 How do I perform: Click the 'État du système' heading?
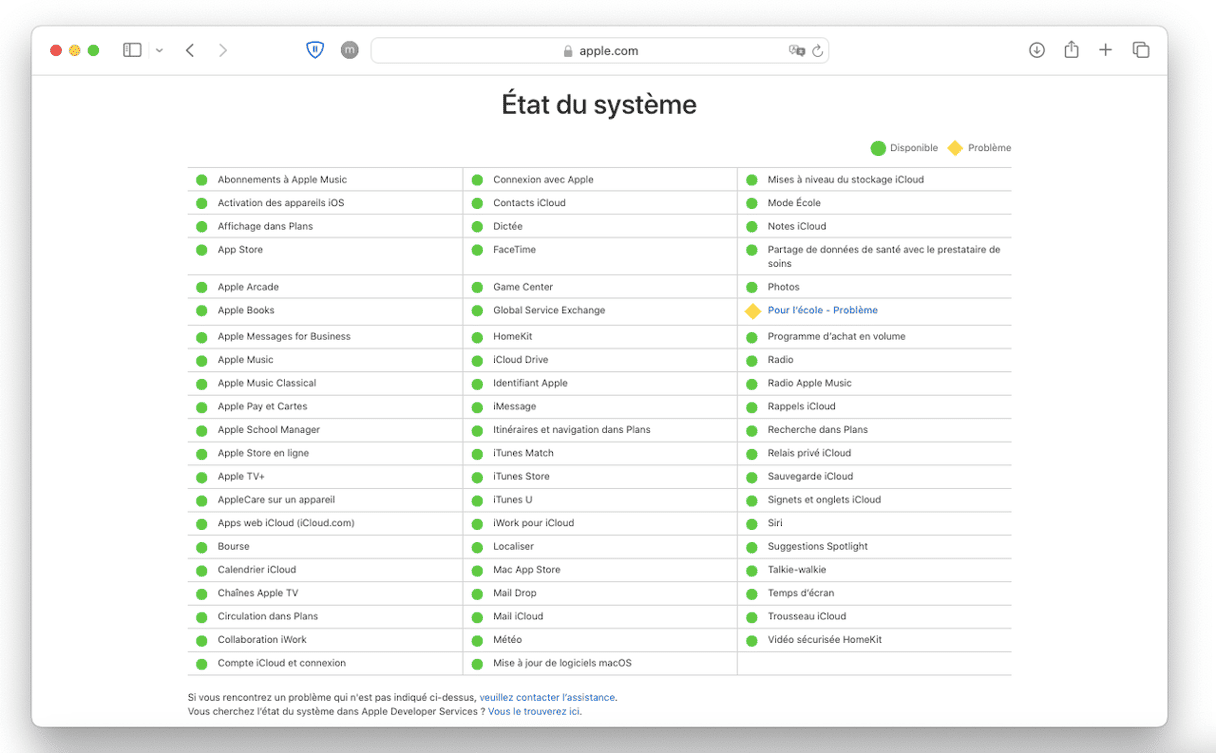click(599, 104)
